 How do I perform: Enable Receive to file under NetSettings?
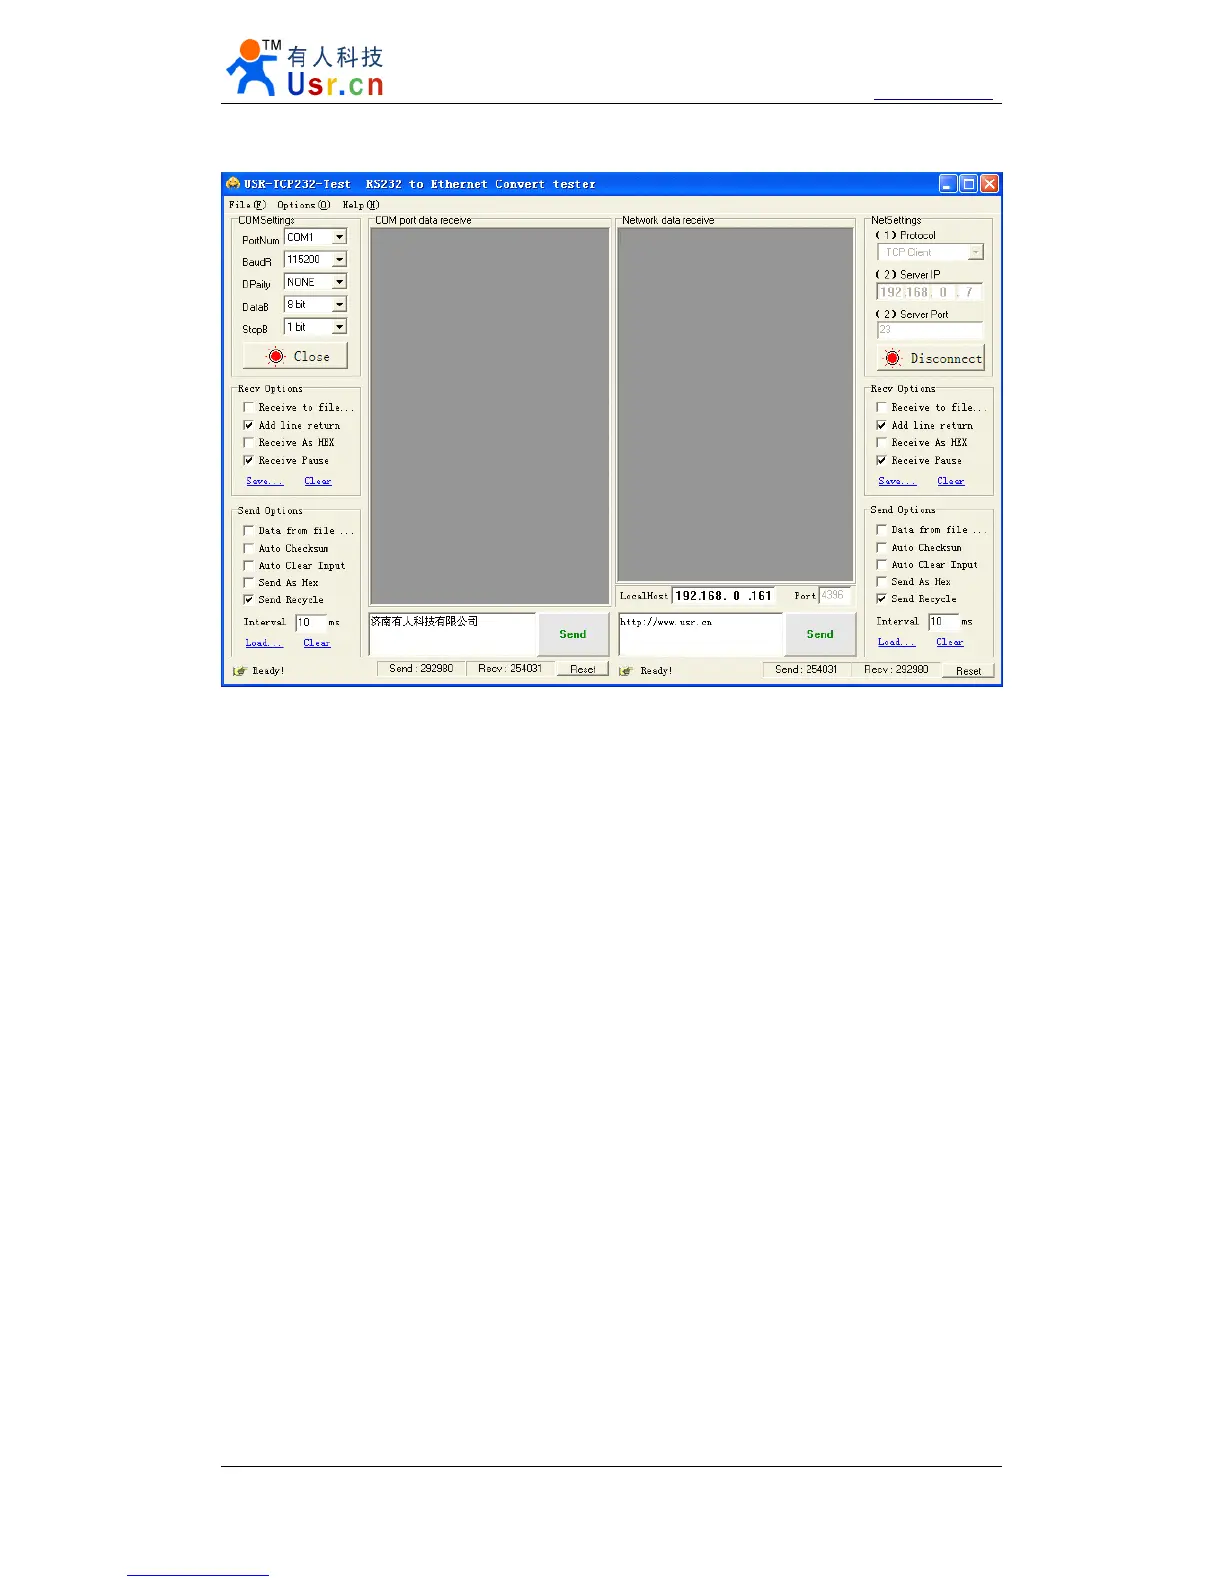(881, 407)
